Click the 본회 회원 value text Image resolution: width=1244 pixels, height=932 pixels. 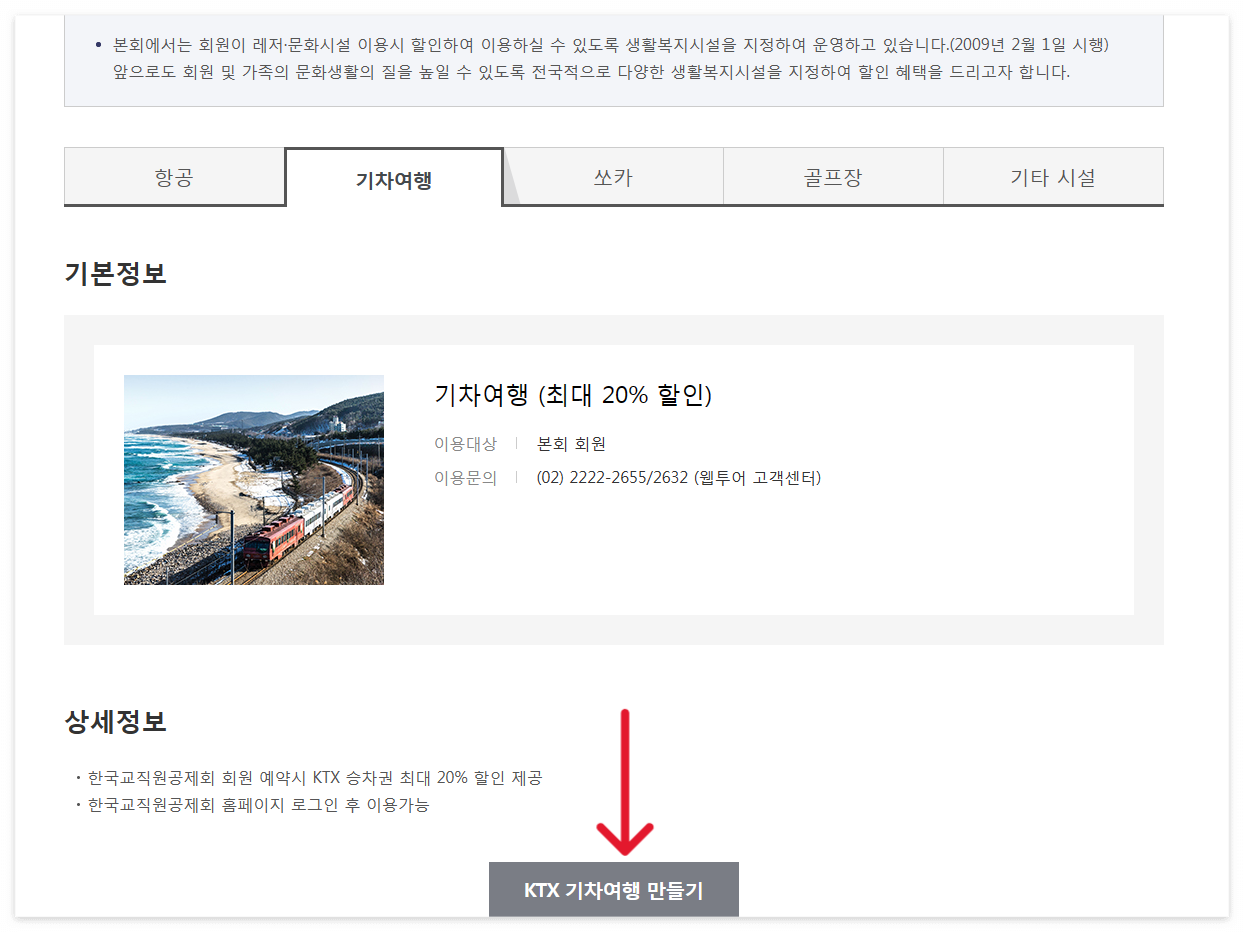coord(571,444)
